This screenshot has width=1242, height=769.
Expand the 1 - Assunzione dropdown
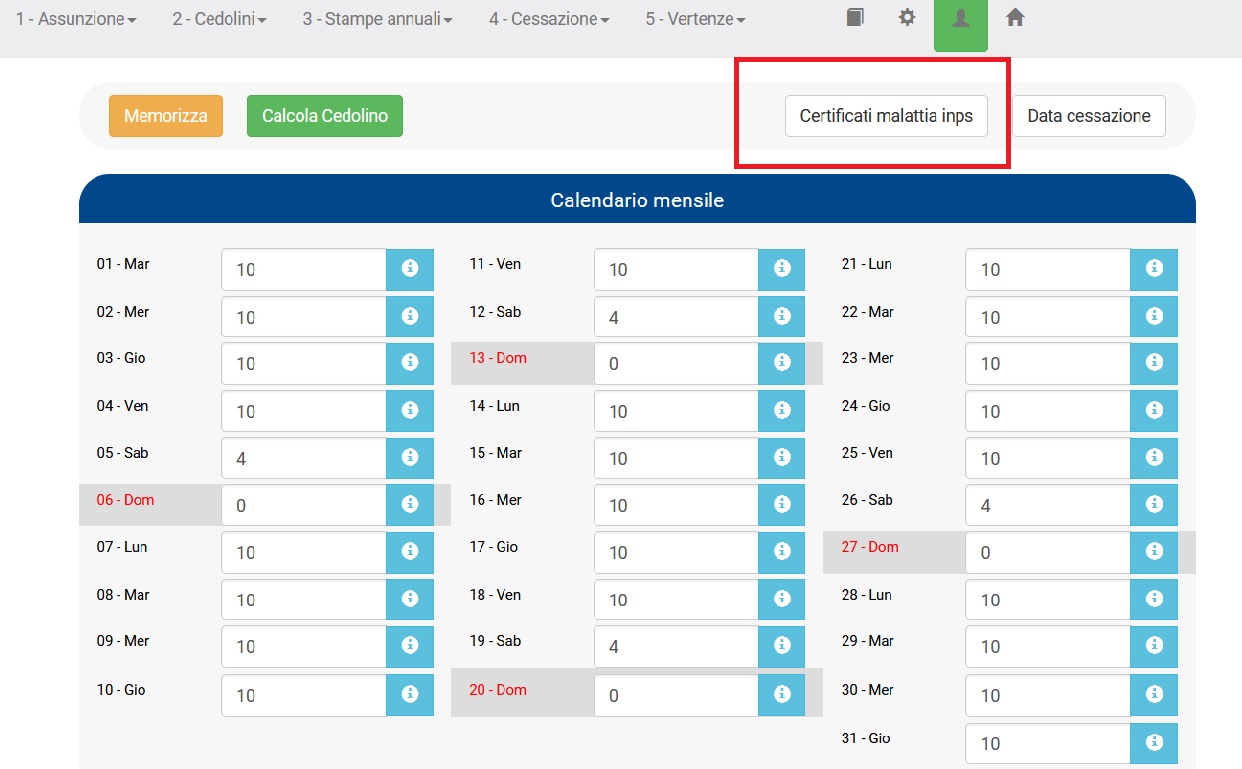click(75, 17)
